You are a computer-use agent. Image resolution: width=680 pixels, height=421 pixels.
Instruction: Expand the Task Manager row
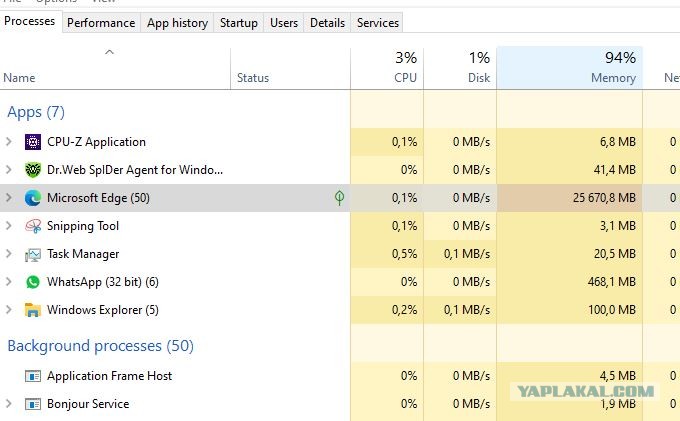pyautogui.click(x=9, y=254)
